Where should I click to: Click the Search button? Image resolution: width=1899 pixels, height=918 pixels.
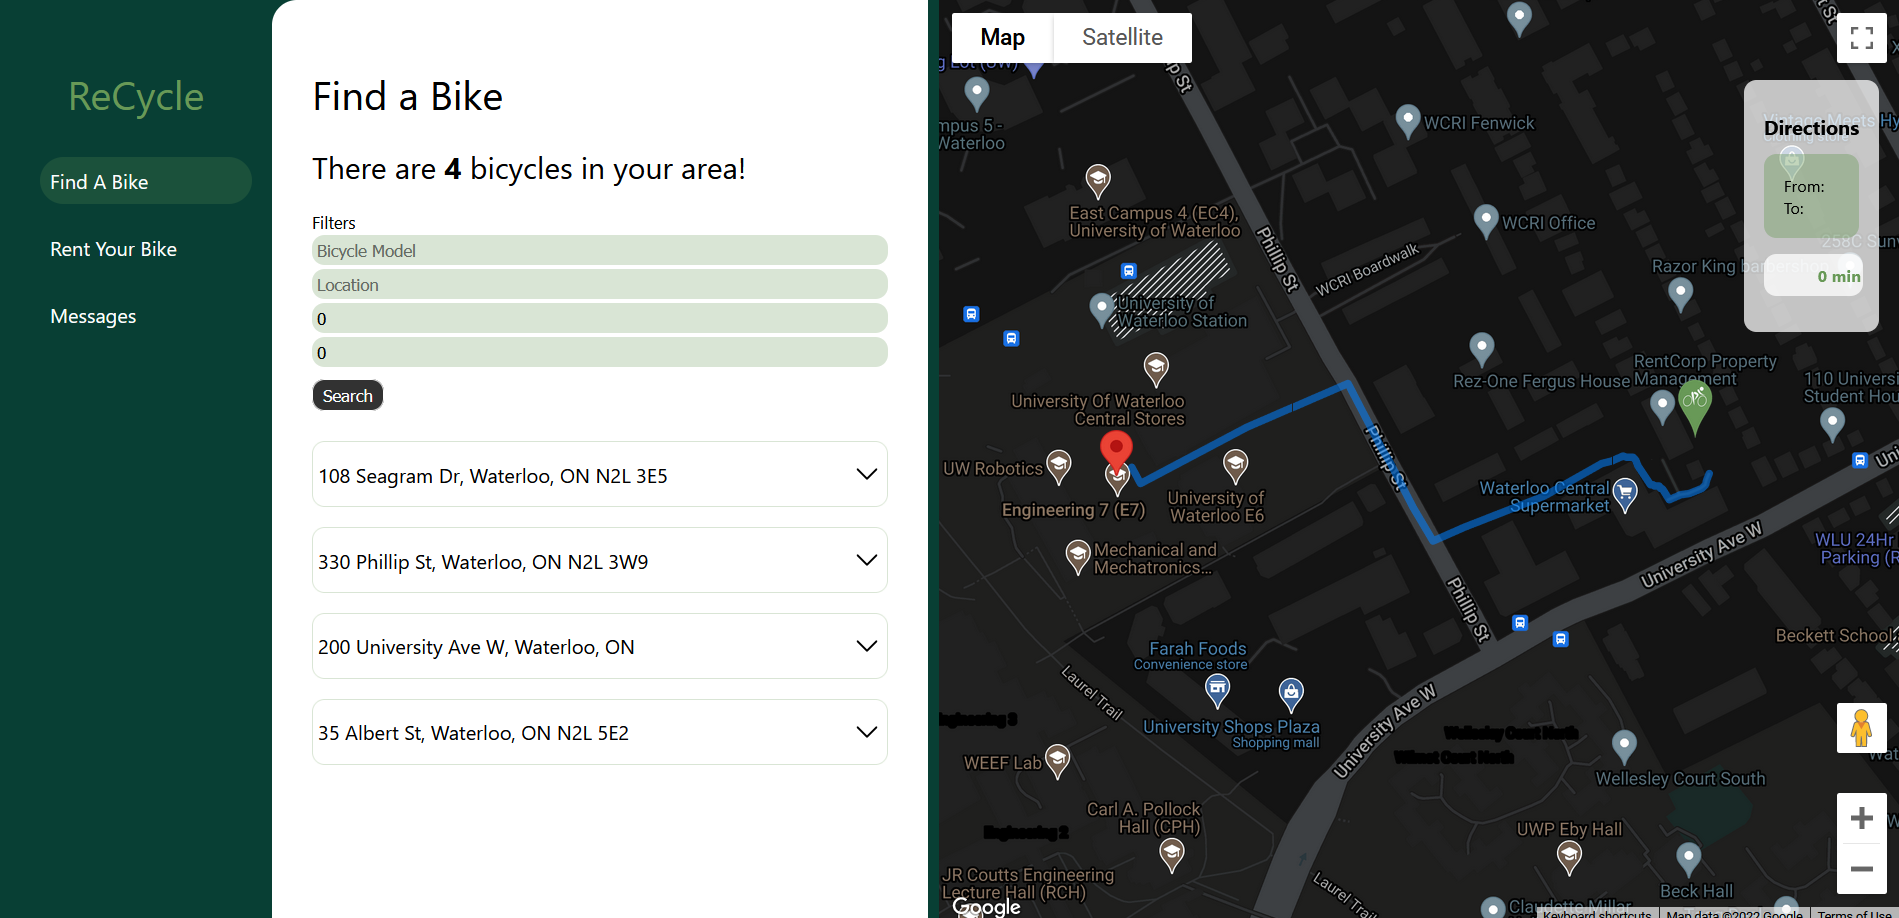click(x=348, y=395)
